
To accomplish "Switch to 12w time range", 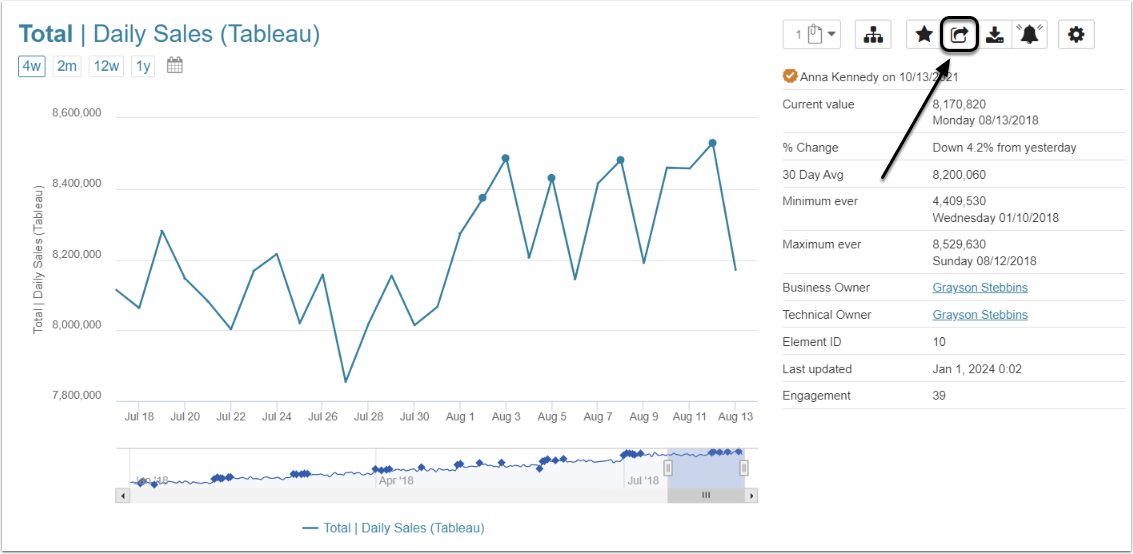I will point(105,66).
